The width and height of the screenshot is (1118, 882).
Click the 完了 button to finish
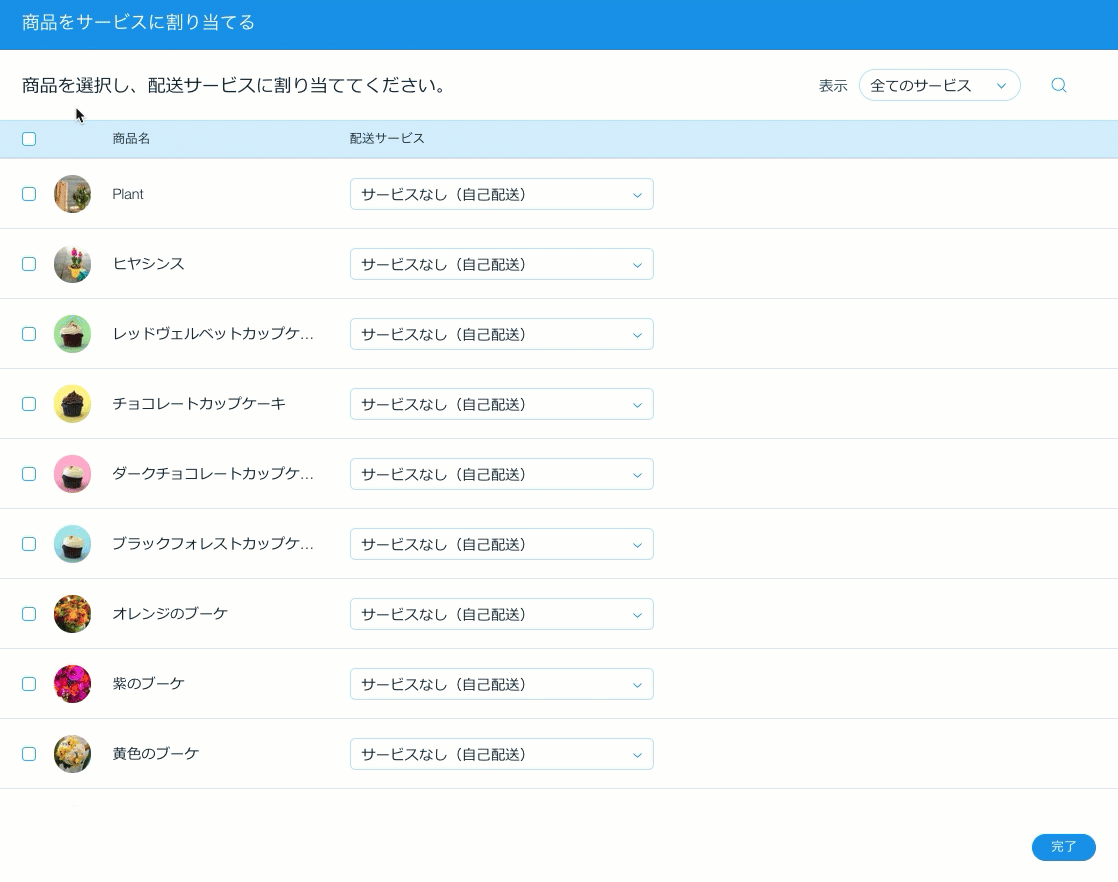[1063, 847]
